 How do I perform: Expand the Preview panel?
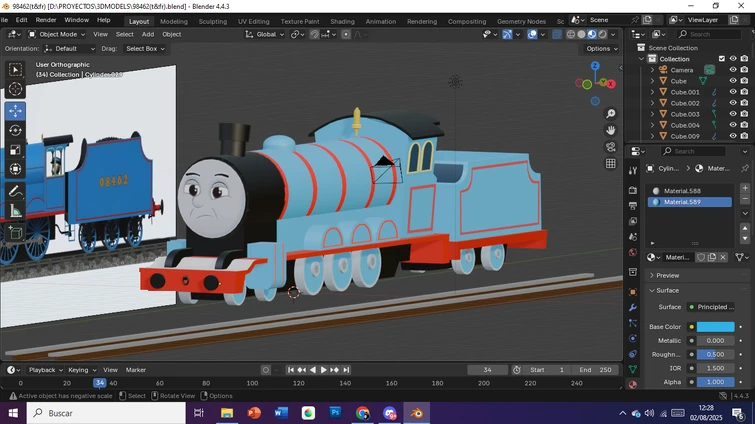coord(667,275)
